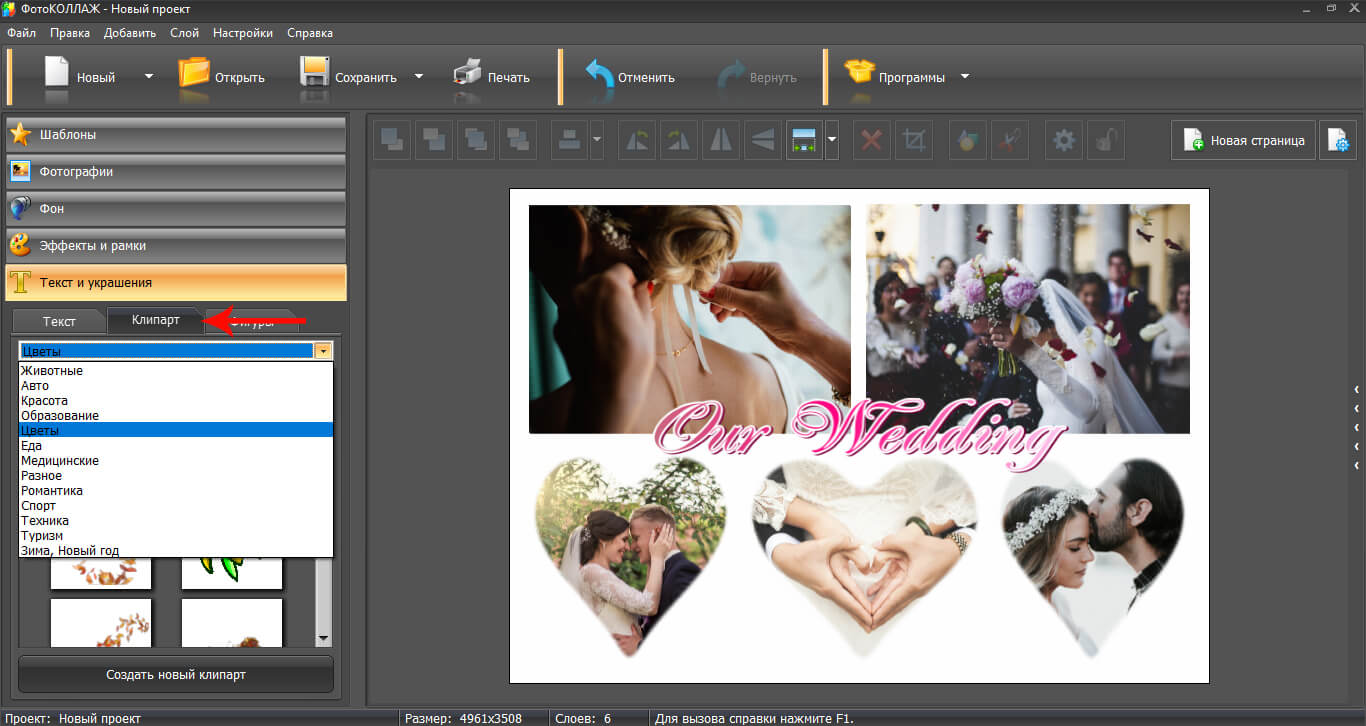Image resolution: width=1366 pixels, height=726 pixels.
Task: Click the Сохранить button
Action: tap(350, 77)
